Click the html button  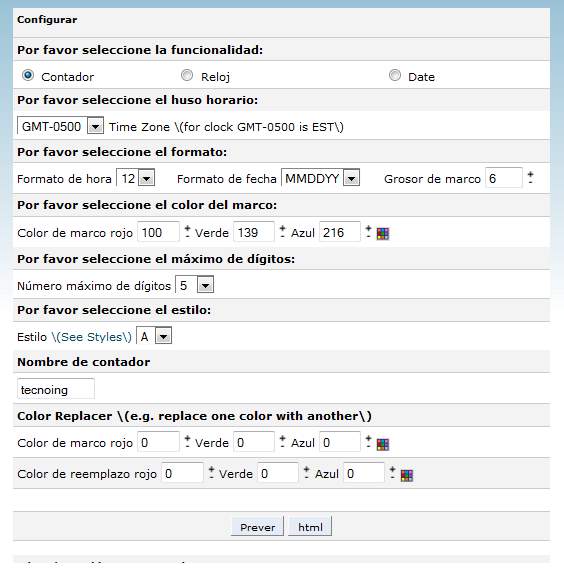[310, 527]
